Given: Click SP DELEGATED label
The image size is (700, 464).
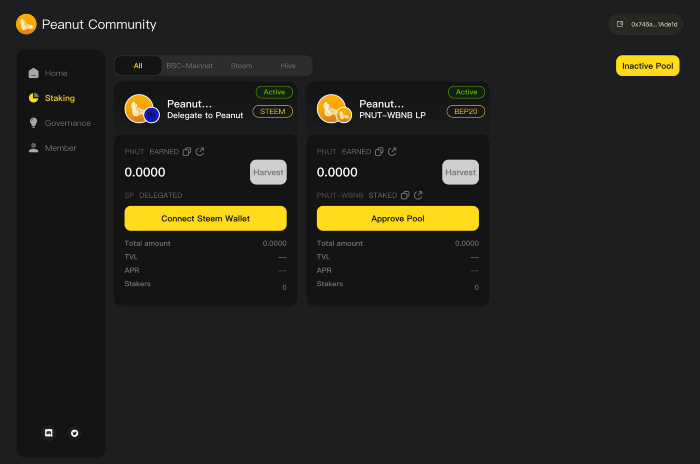Looking at the screenshot, I should [x=153, y=195].
